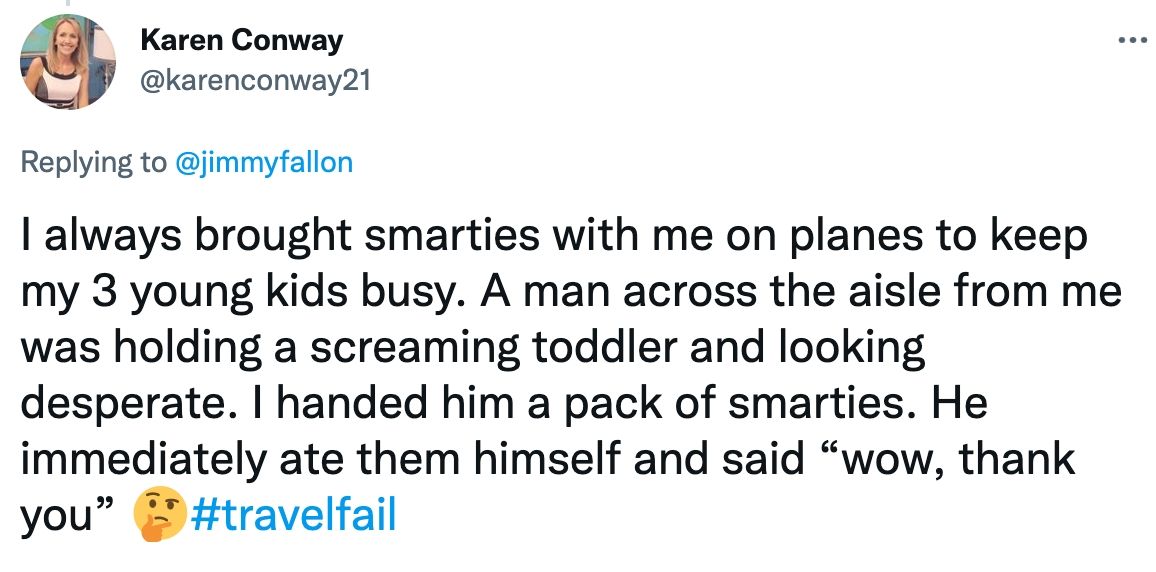The image size is (1156, 572).
Task: Open the @karenconway21 handle
Action: pyautogui.click(x=254, y=80)
